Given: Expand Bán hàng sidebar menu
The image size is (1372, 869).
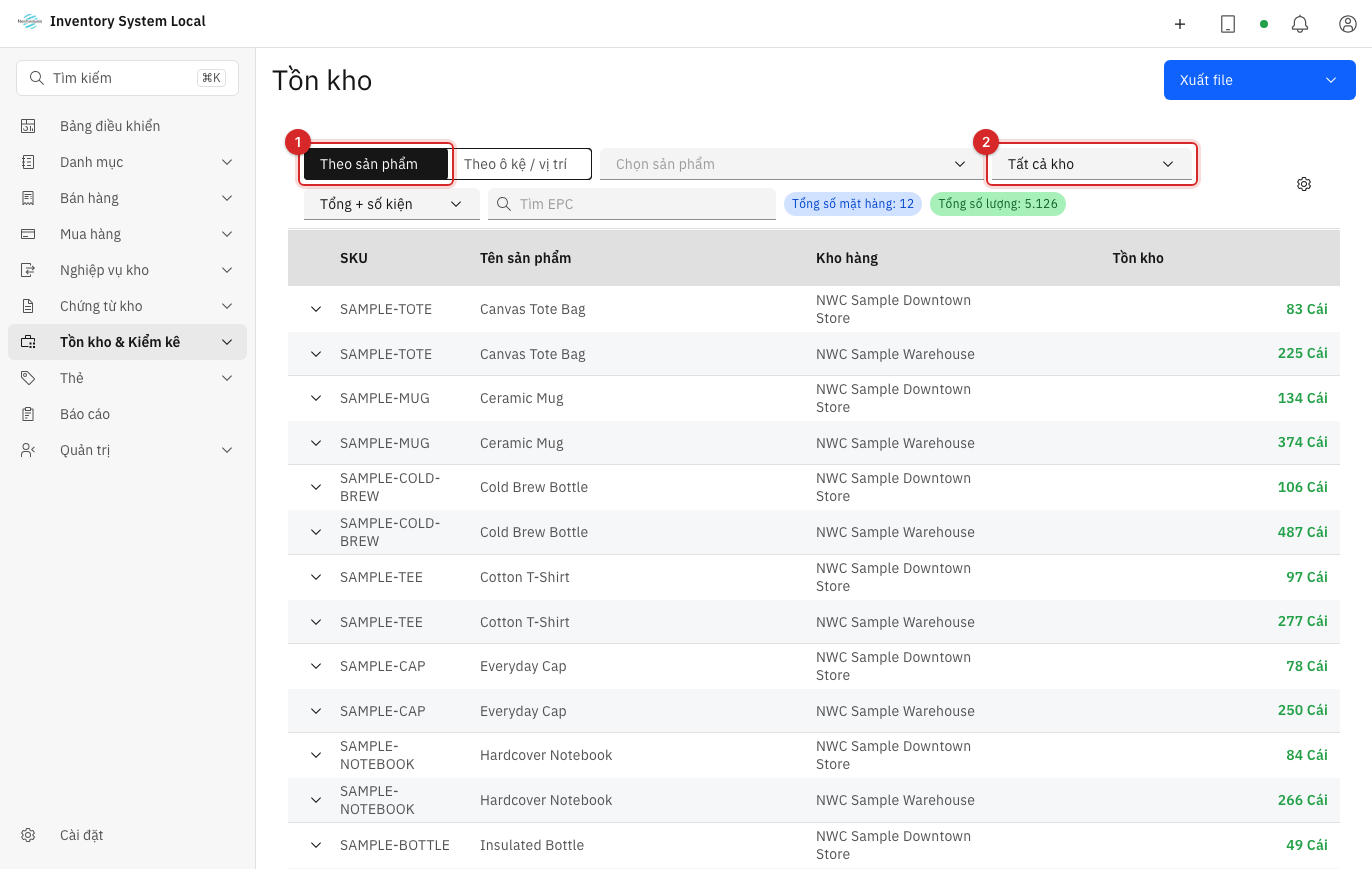Looking at the screenshot, I should coord(127,198).
